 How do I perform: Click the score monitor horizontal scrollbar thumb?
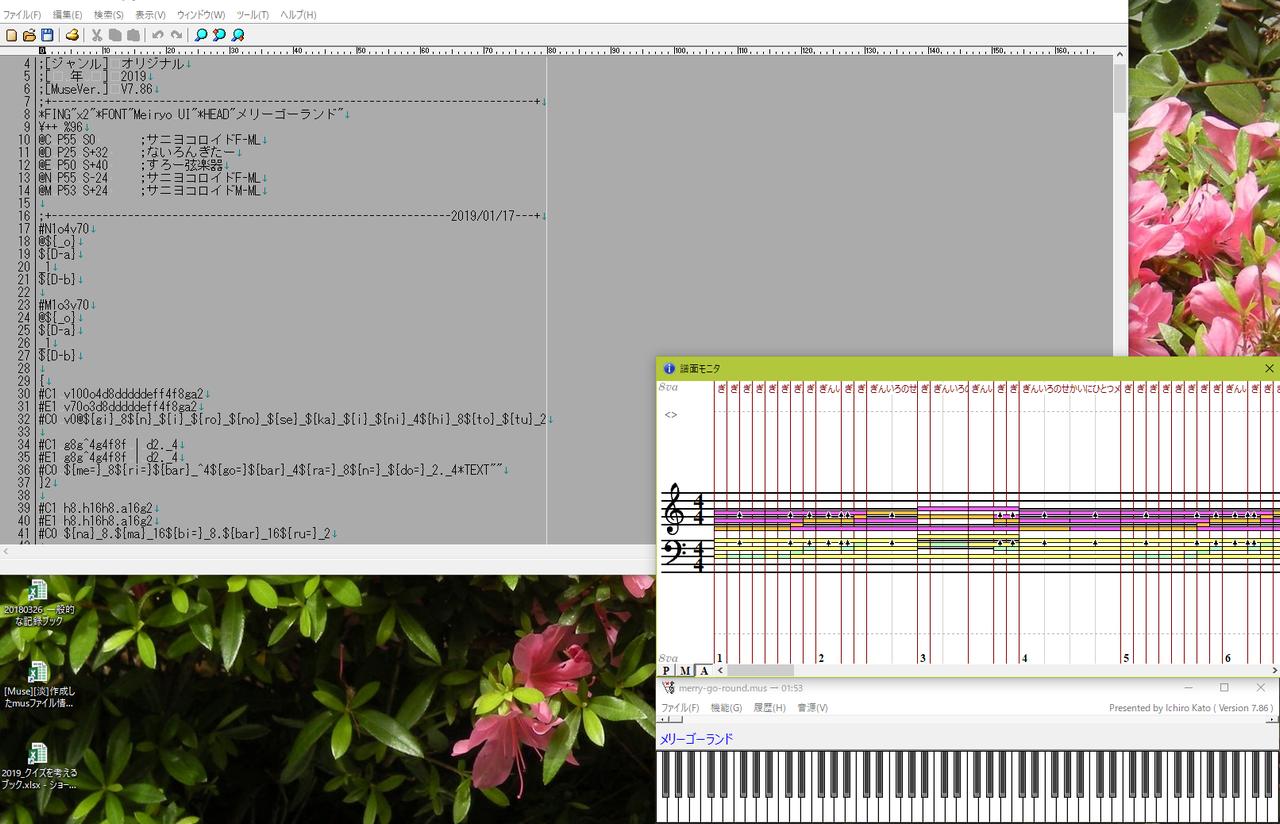tap(762, 671)
